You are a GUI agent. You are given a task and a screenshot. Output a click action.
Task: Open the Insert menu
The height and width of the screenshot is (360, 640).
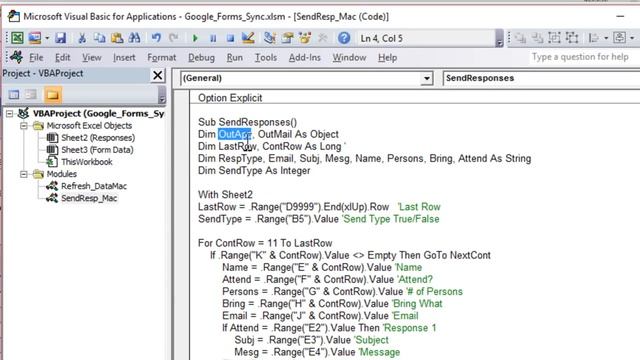tap(124, 58)
